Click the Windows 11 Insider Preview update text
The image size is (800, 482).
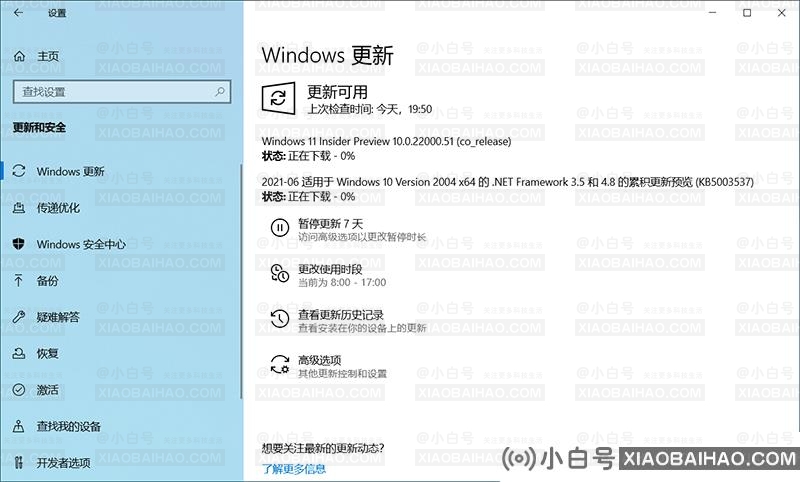[386, 141]
